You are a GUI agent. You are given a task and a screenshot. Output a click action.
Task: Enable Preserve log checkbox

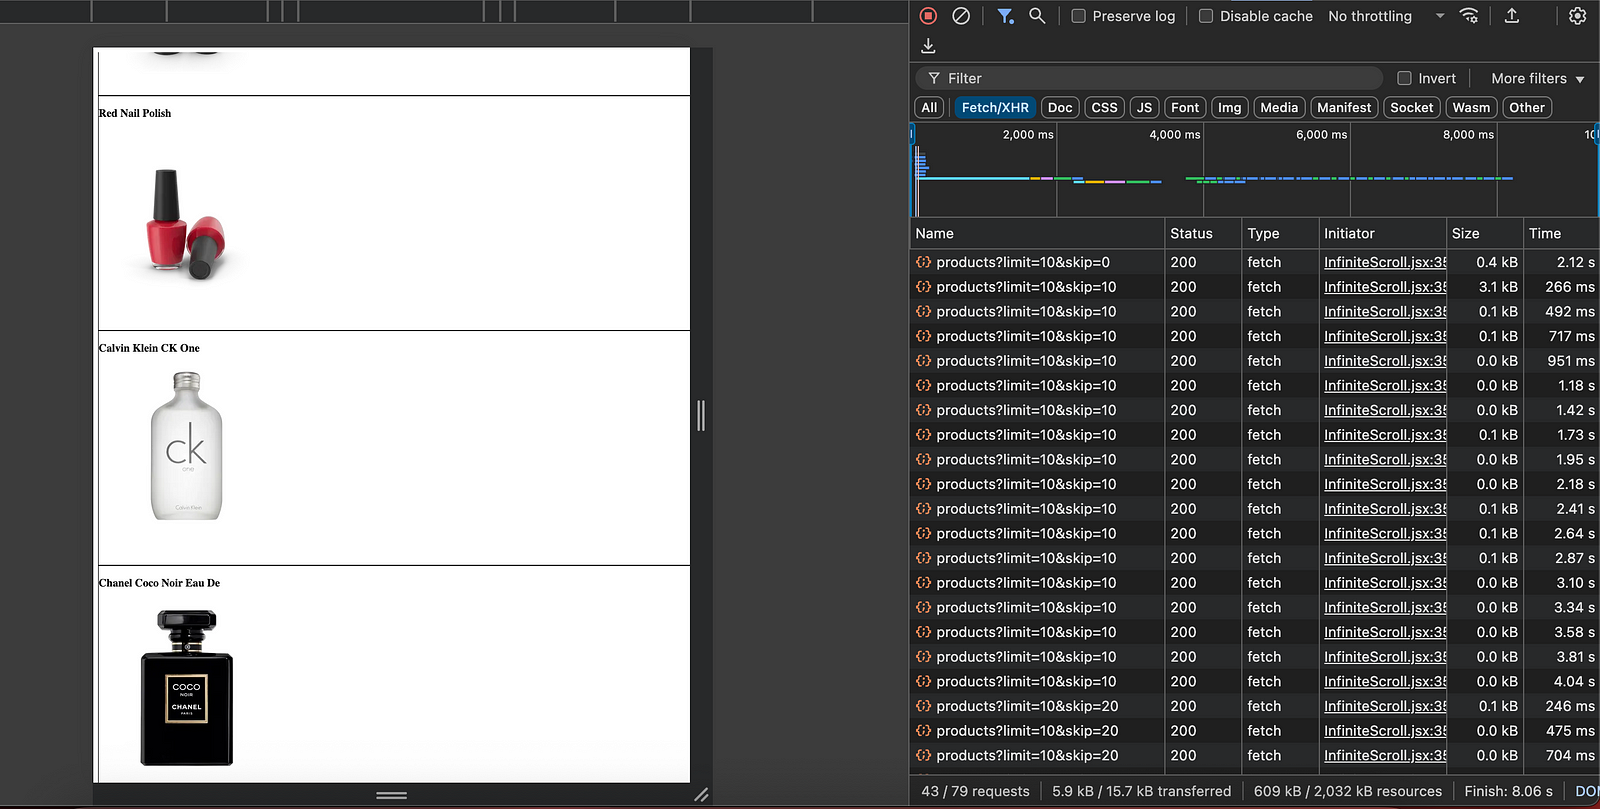[x=1078, y=16]
